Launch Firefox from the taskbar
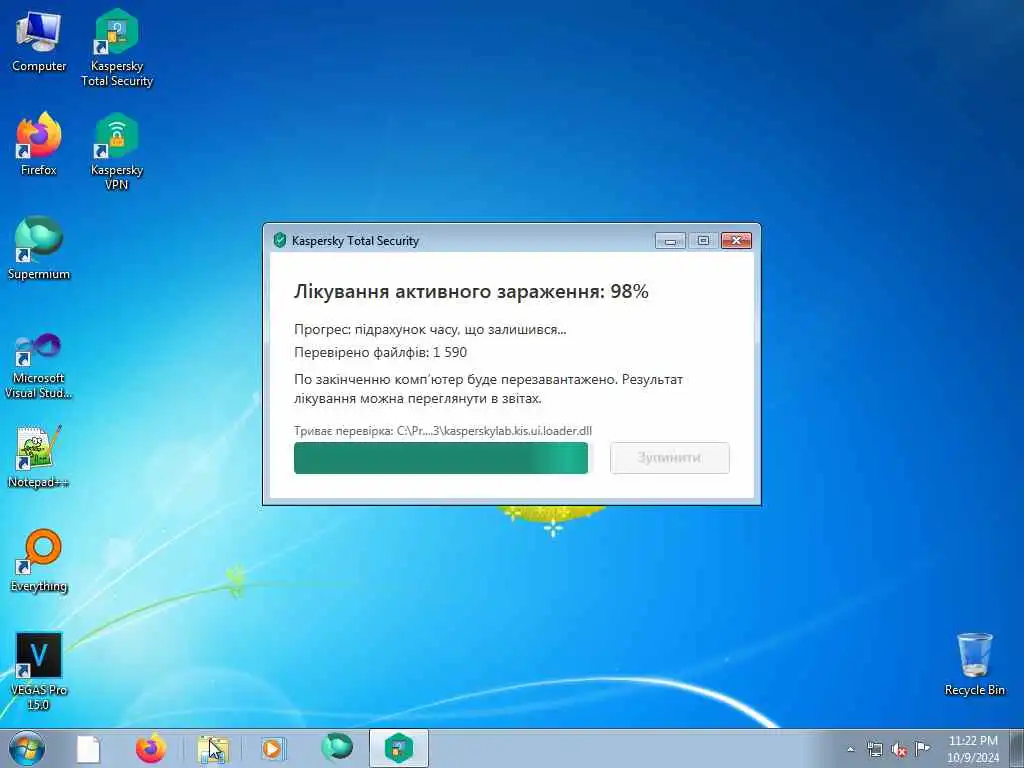This screenshot has height=768, width=1024. (151, 748)
